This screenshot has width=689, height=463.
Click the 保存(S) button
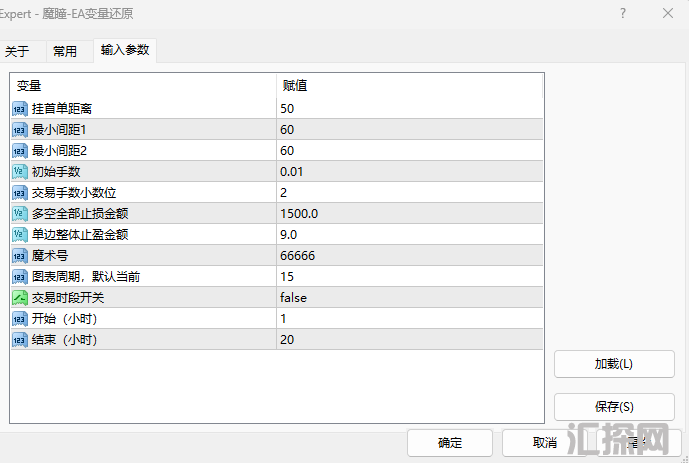point(614,407)
